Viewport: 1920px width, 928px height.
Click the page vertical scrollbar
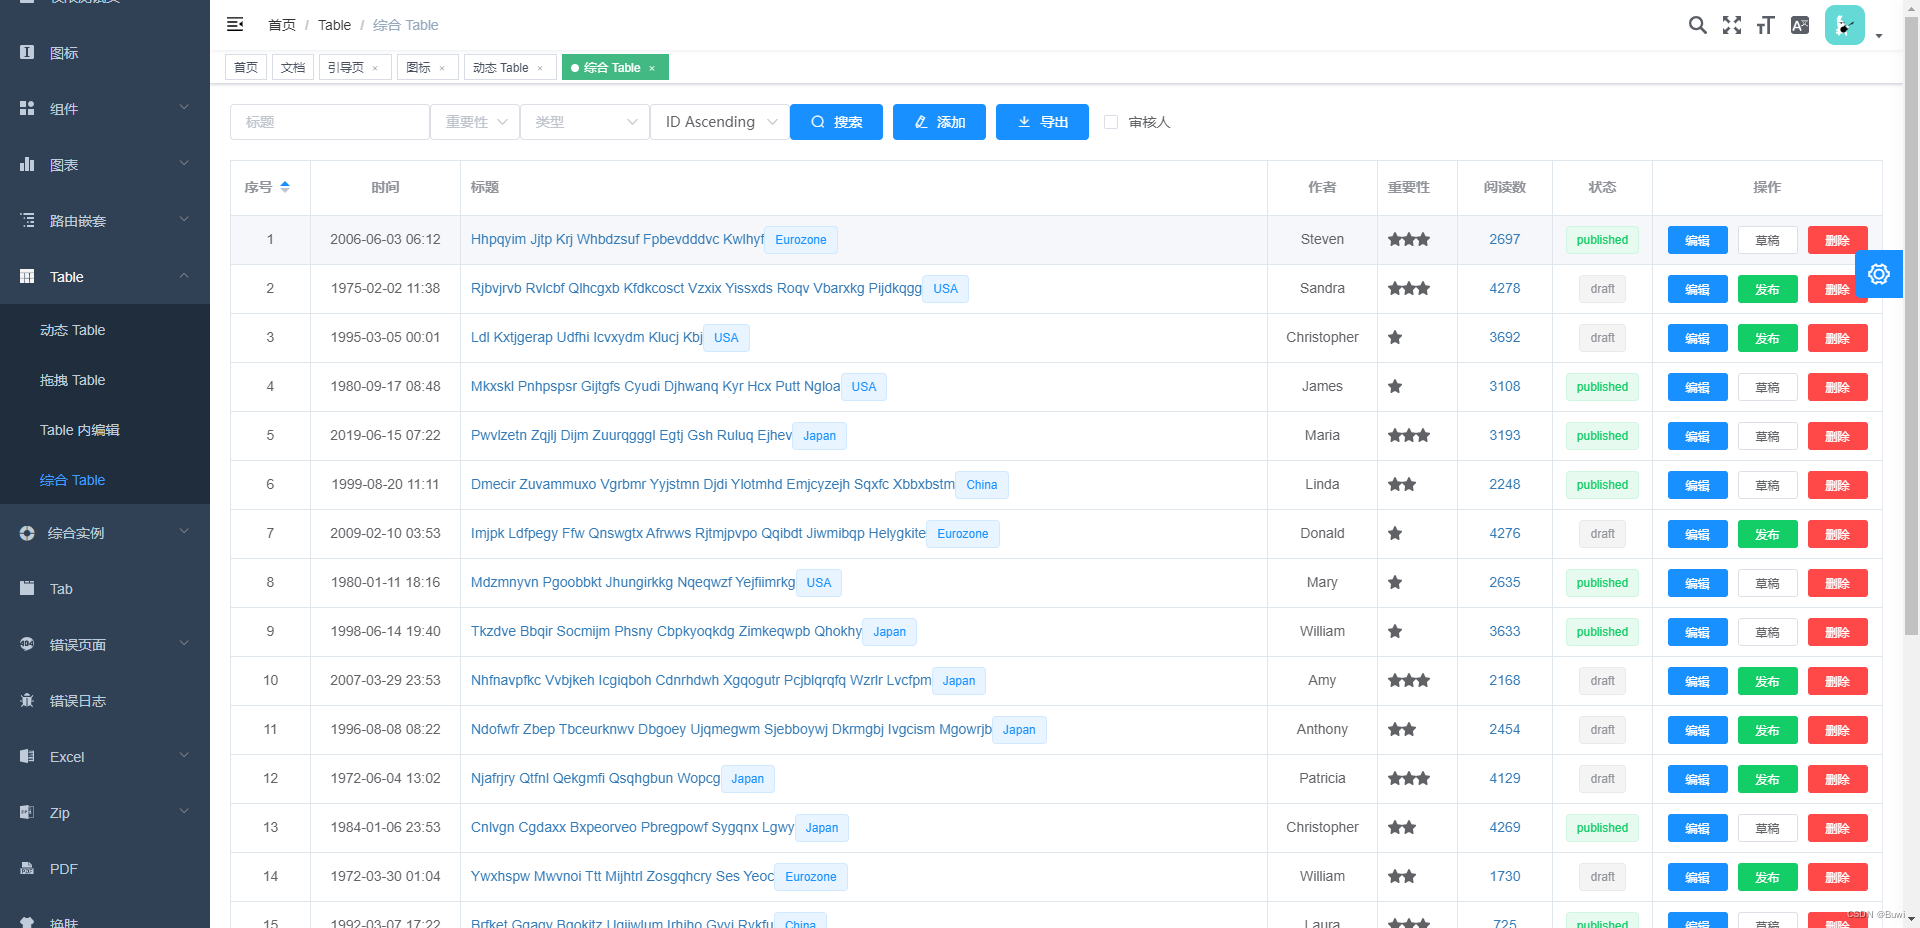(x=1911, y=325)
